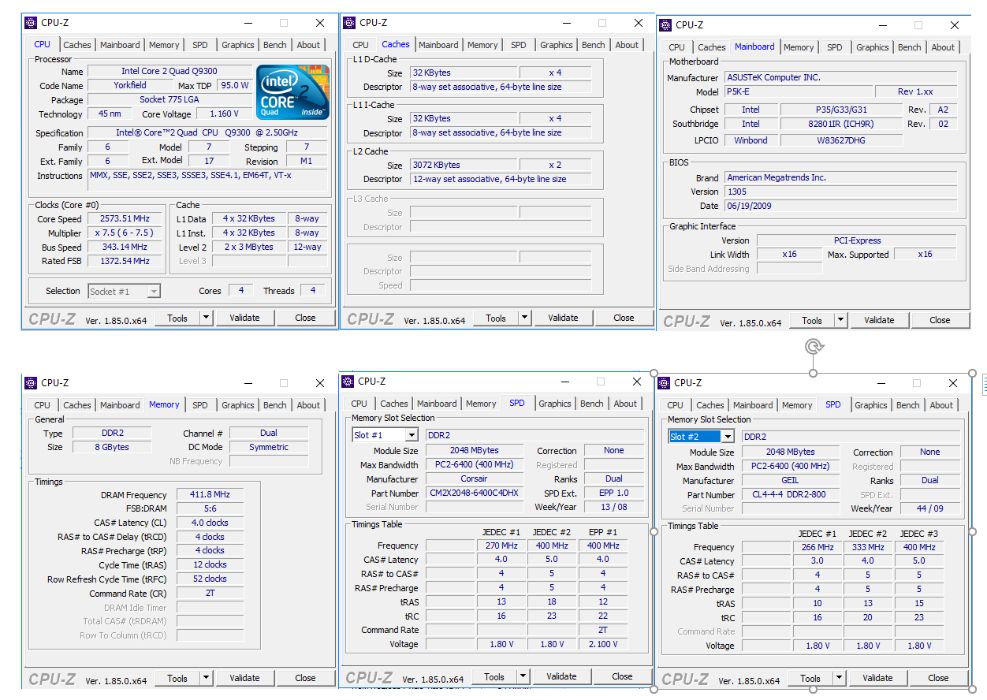Screen dimensions: 987x700
Task: Click the Close button in the Memory window
Action: tap(305, 678)
